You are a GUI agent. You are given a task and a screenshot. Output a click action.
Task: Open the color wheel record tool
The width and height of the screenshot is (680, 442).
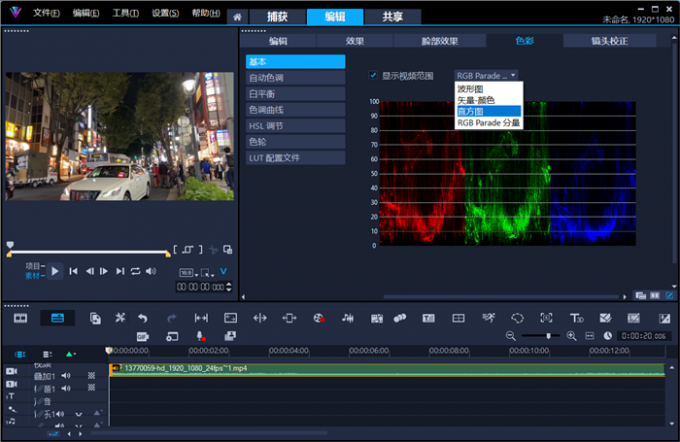(319, 318)
